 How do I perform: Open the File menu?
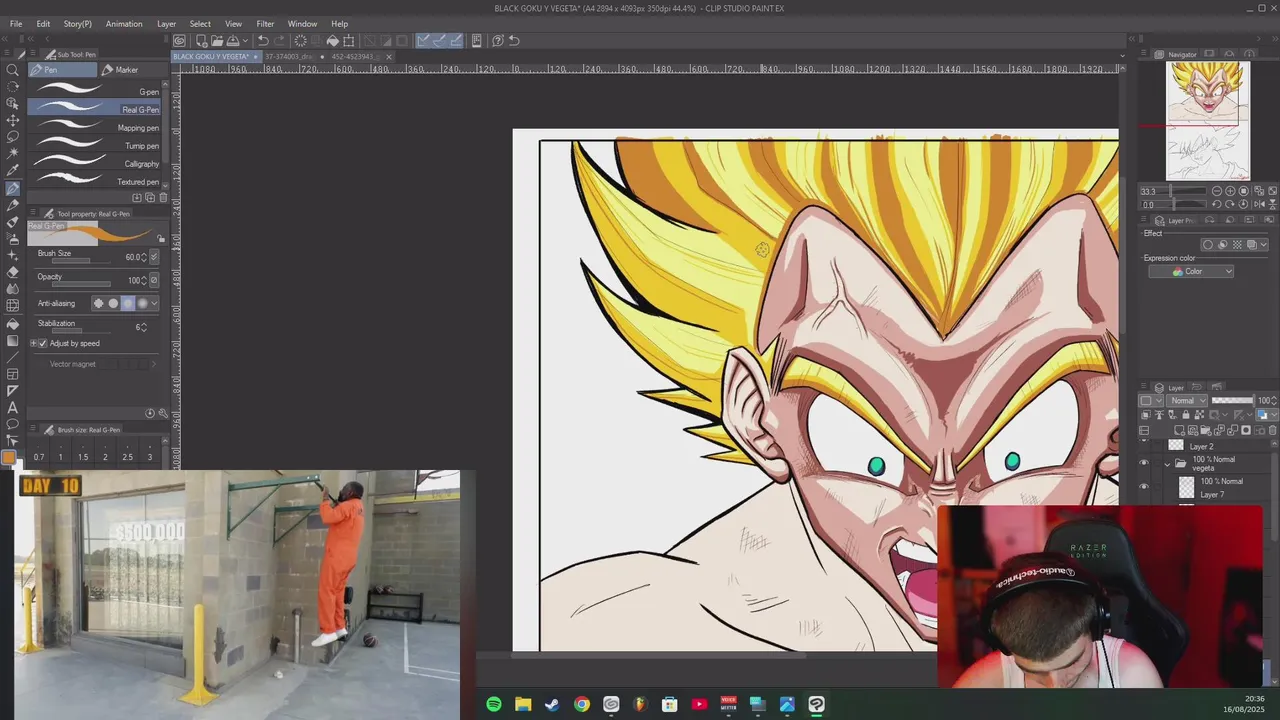[x=16, y=24]
